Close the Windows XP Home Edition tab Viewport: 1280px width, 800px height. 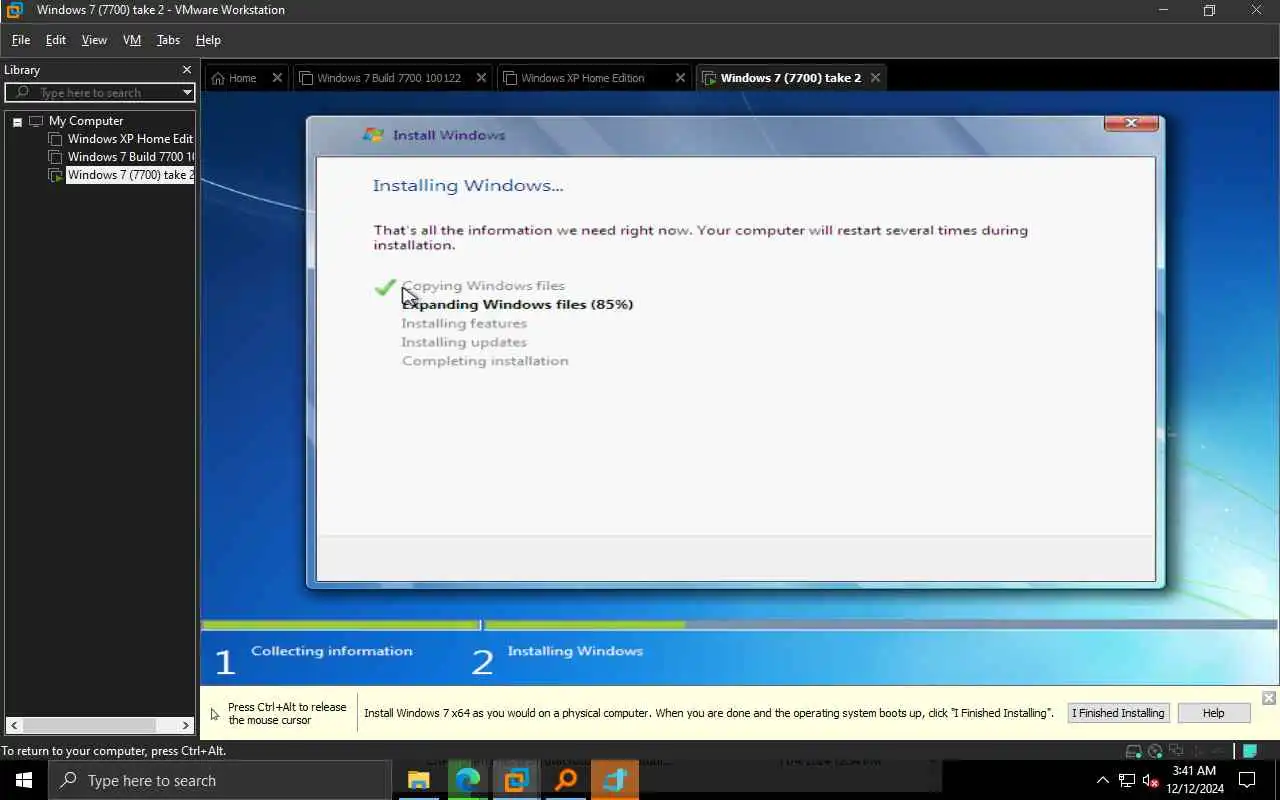tap(681, 78)
